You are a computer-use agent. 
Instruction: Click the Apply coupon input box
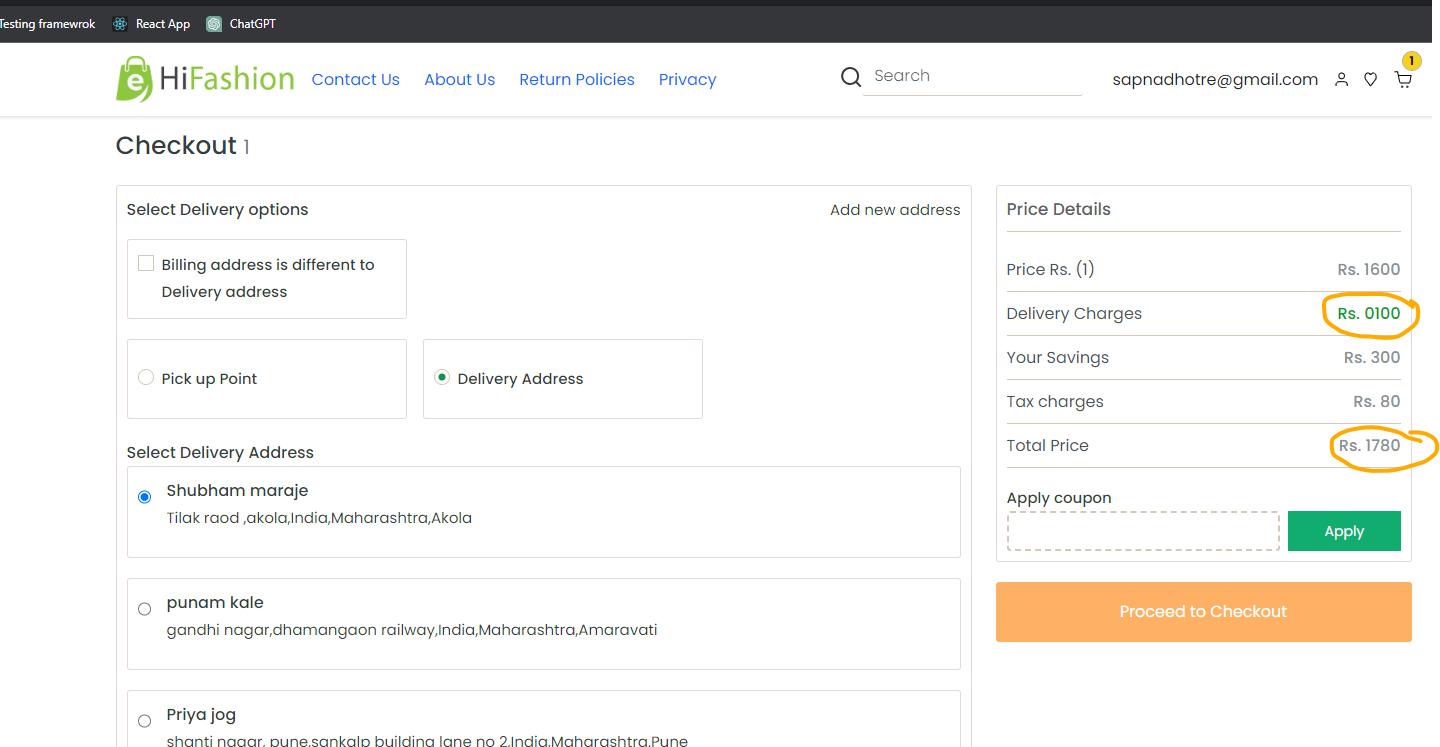pos(1143,531)
